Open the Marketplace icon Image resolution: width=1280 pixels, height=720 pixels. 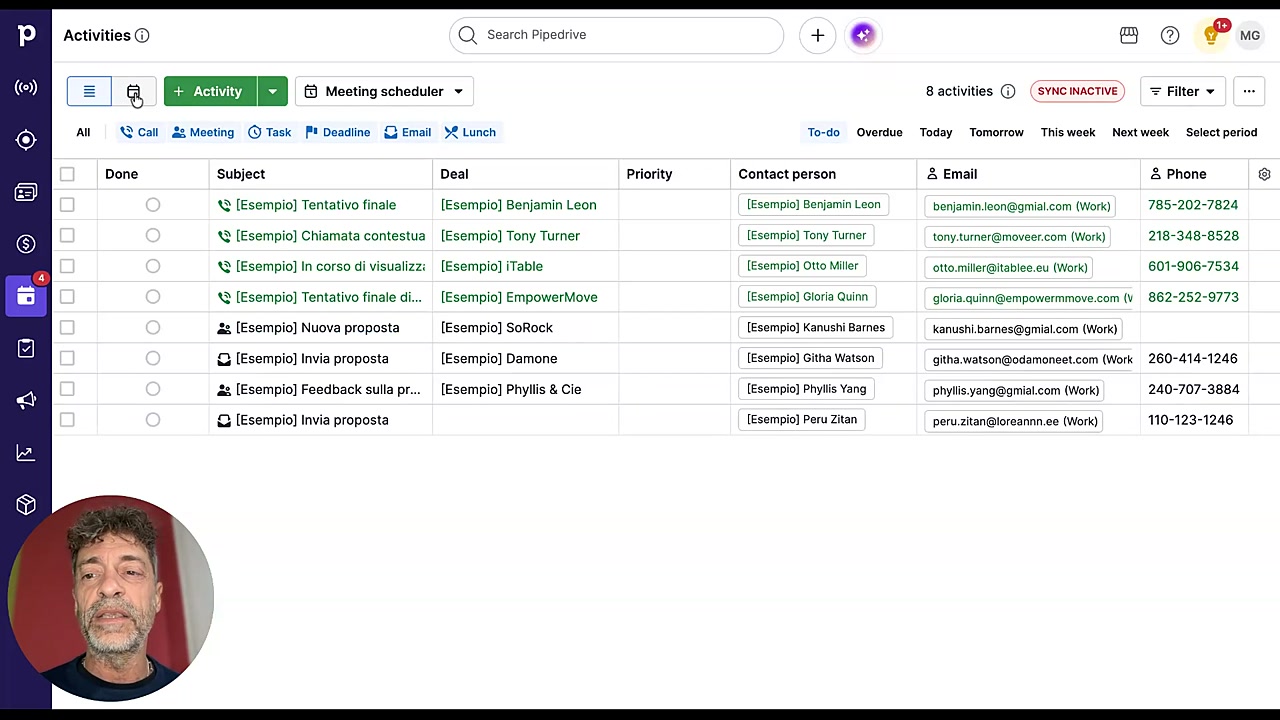coord(1129,35)
